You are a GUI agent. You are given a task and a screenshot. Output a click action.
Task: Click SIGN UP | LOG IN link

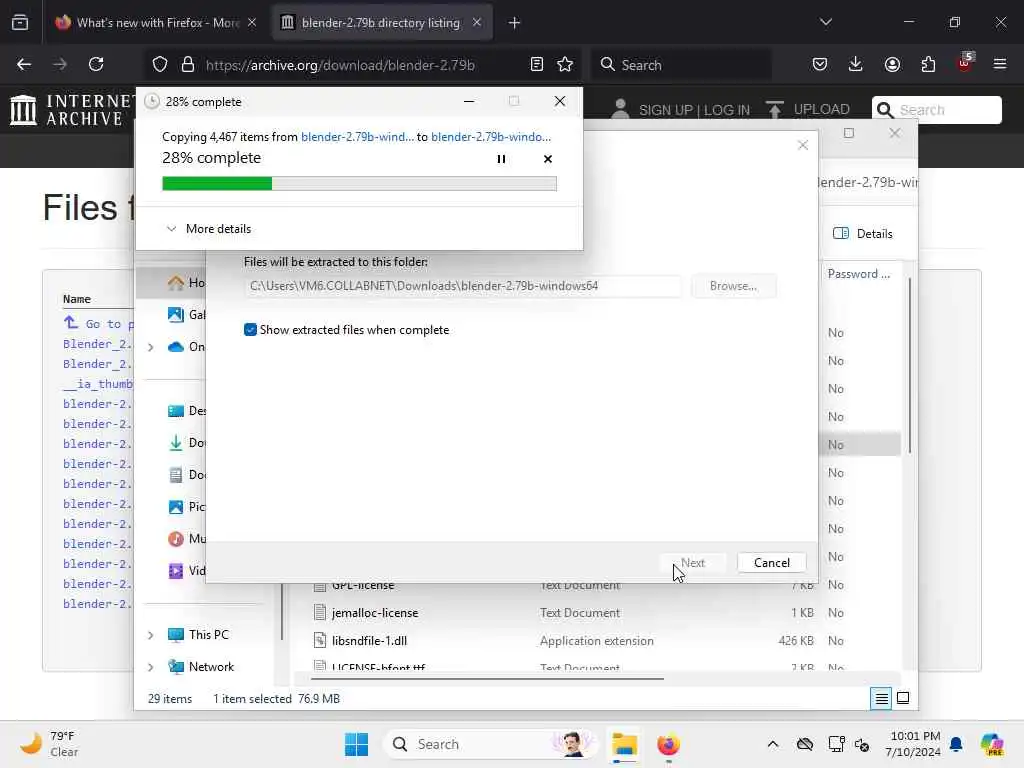click(694, 110)
